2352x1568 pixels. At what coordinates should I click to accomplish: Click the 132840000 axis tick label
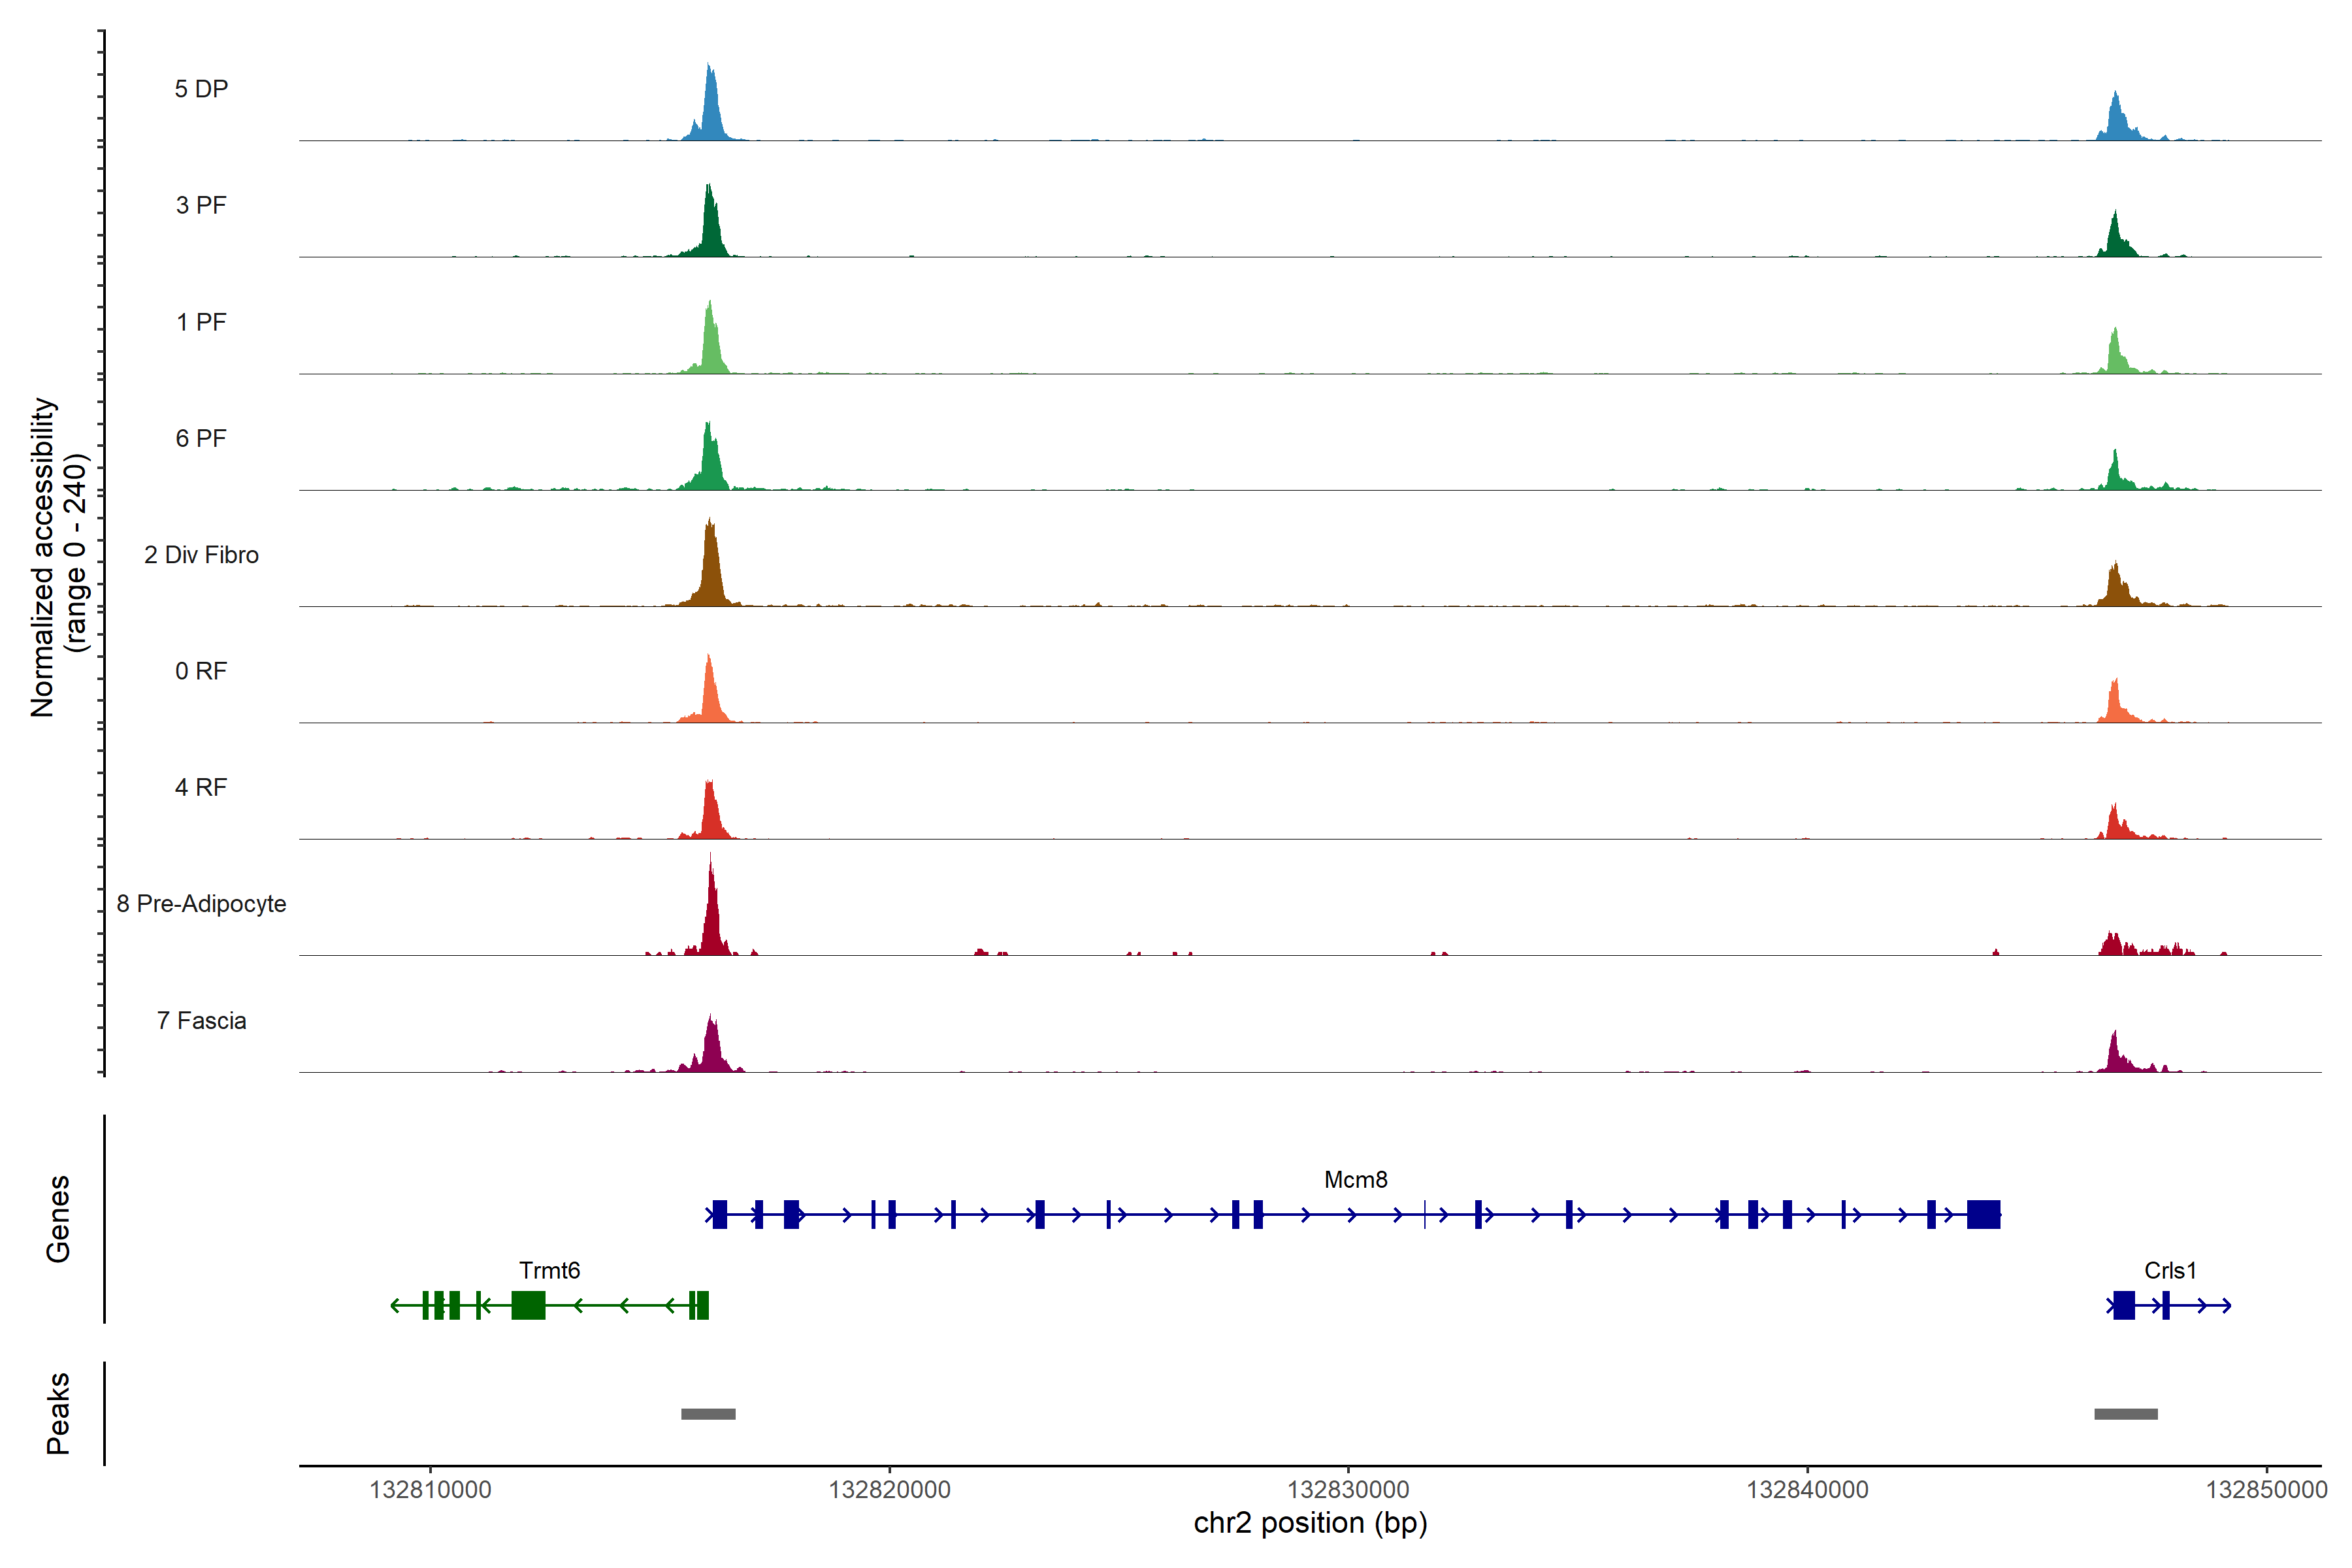(x=1807, y=1490)
